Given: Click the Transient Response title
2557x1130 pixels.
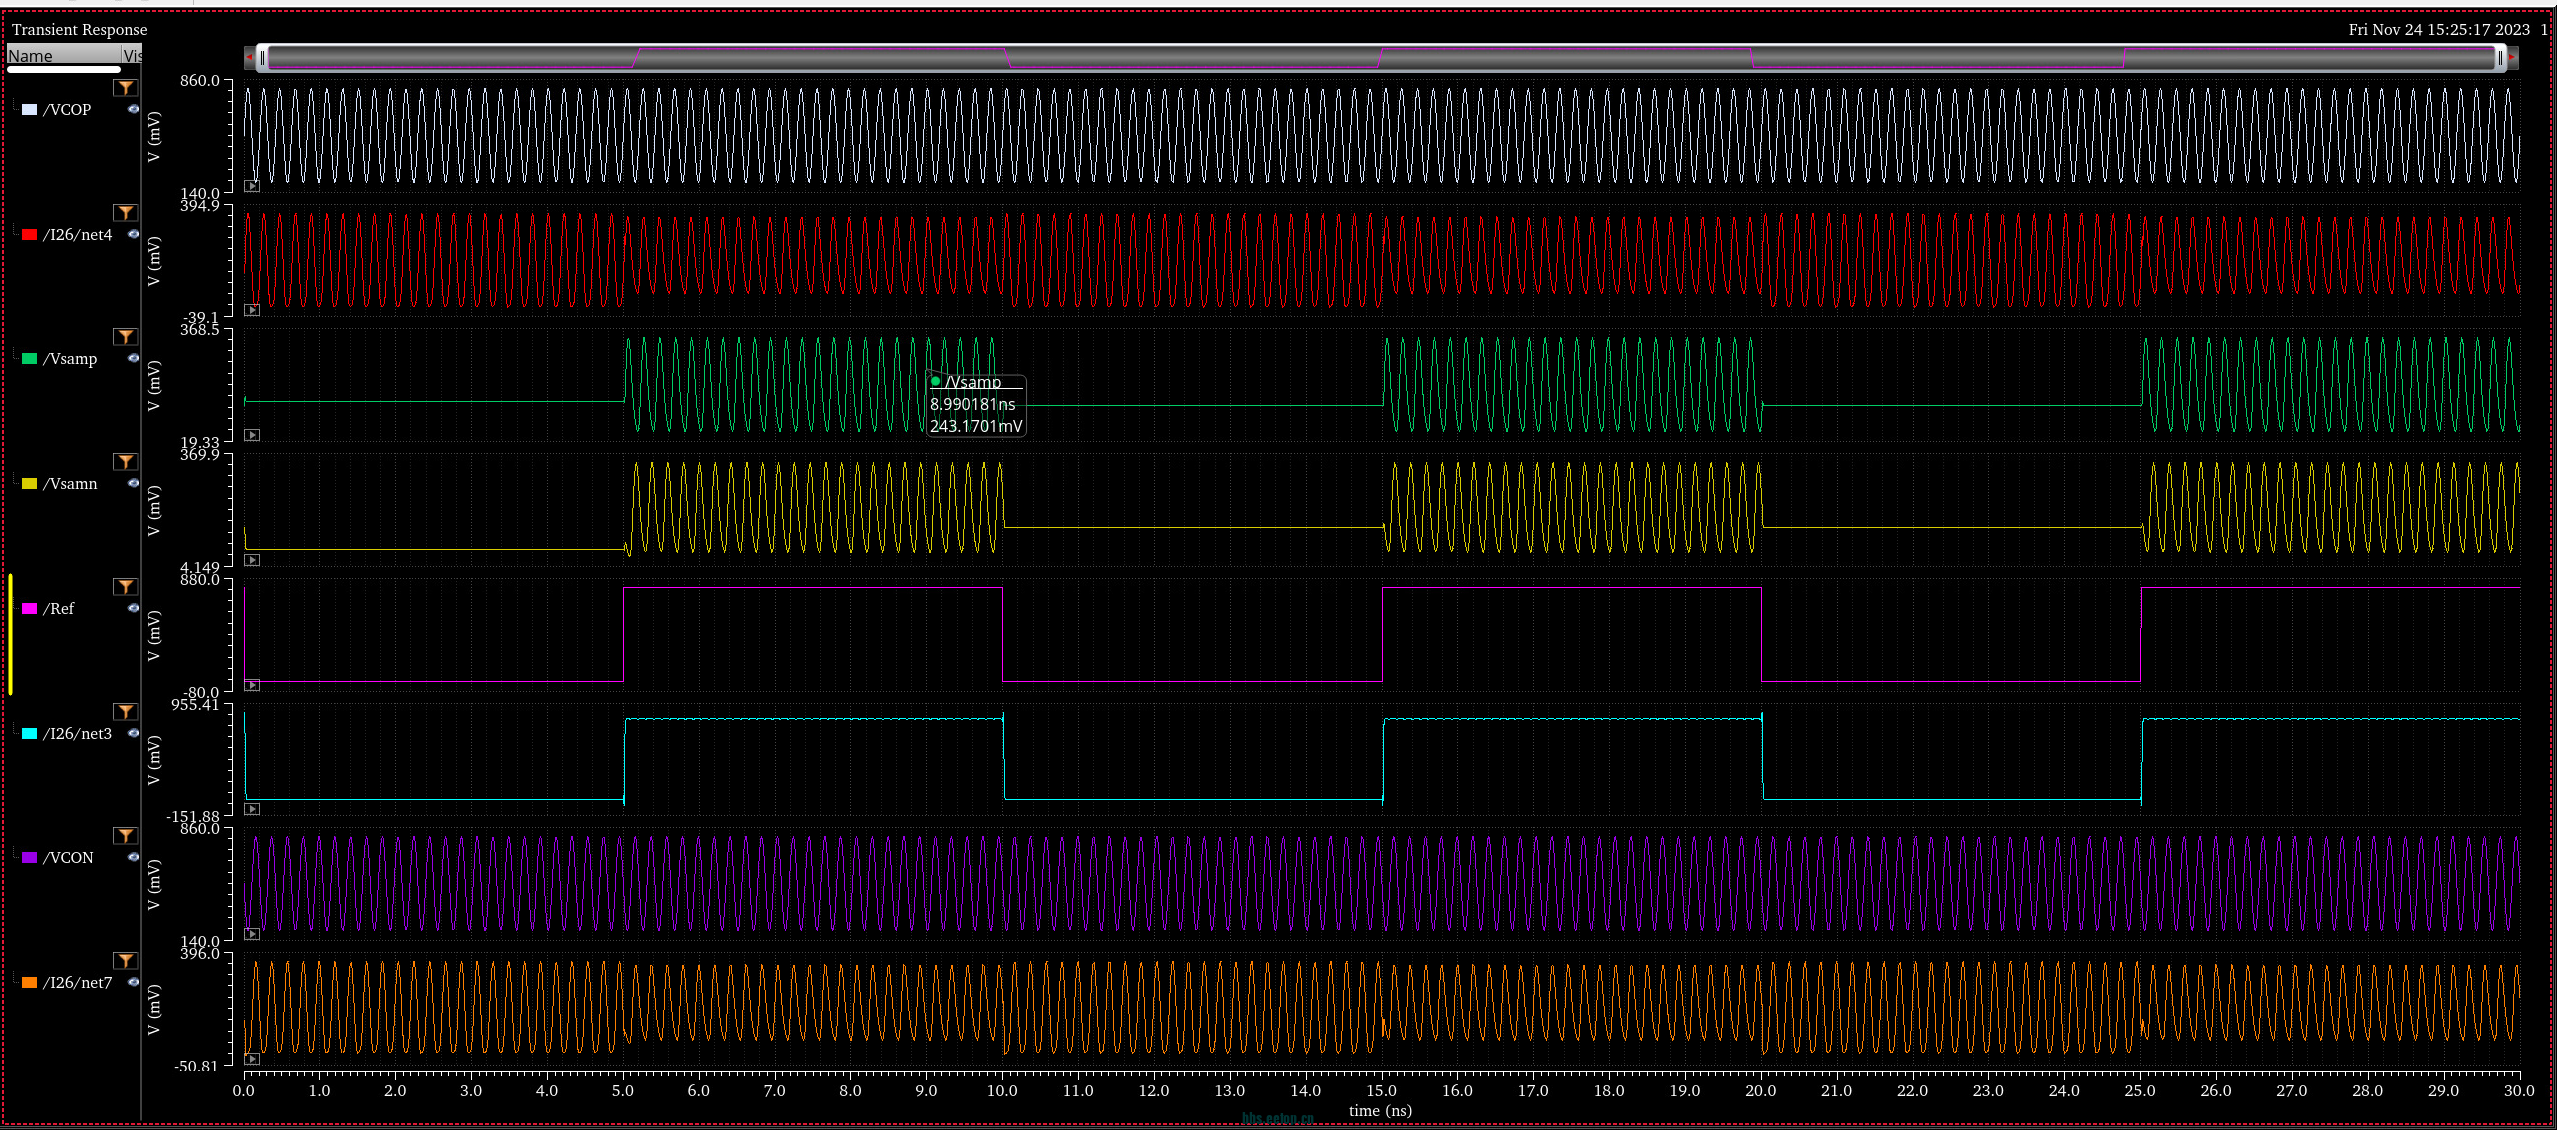Looking at the screenshot, I should coord(80,30).
